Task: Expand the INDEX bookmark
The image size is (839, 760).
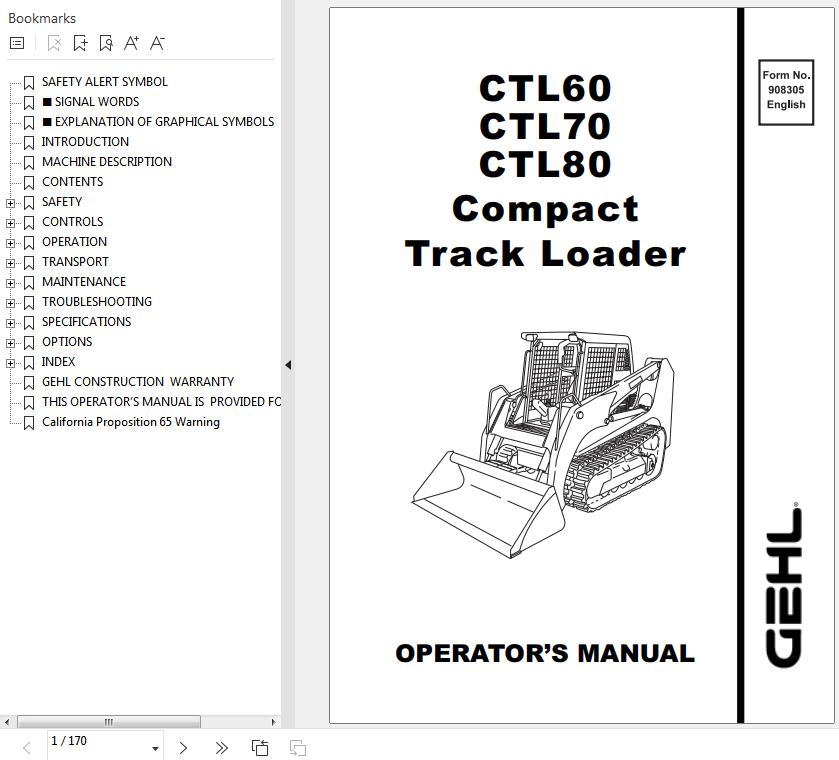Action: (x=10, y=363)
